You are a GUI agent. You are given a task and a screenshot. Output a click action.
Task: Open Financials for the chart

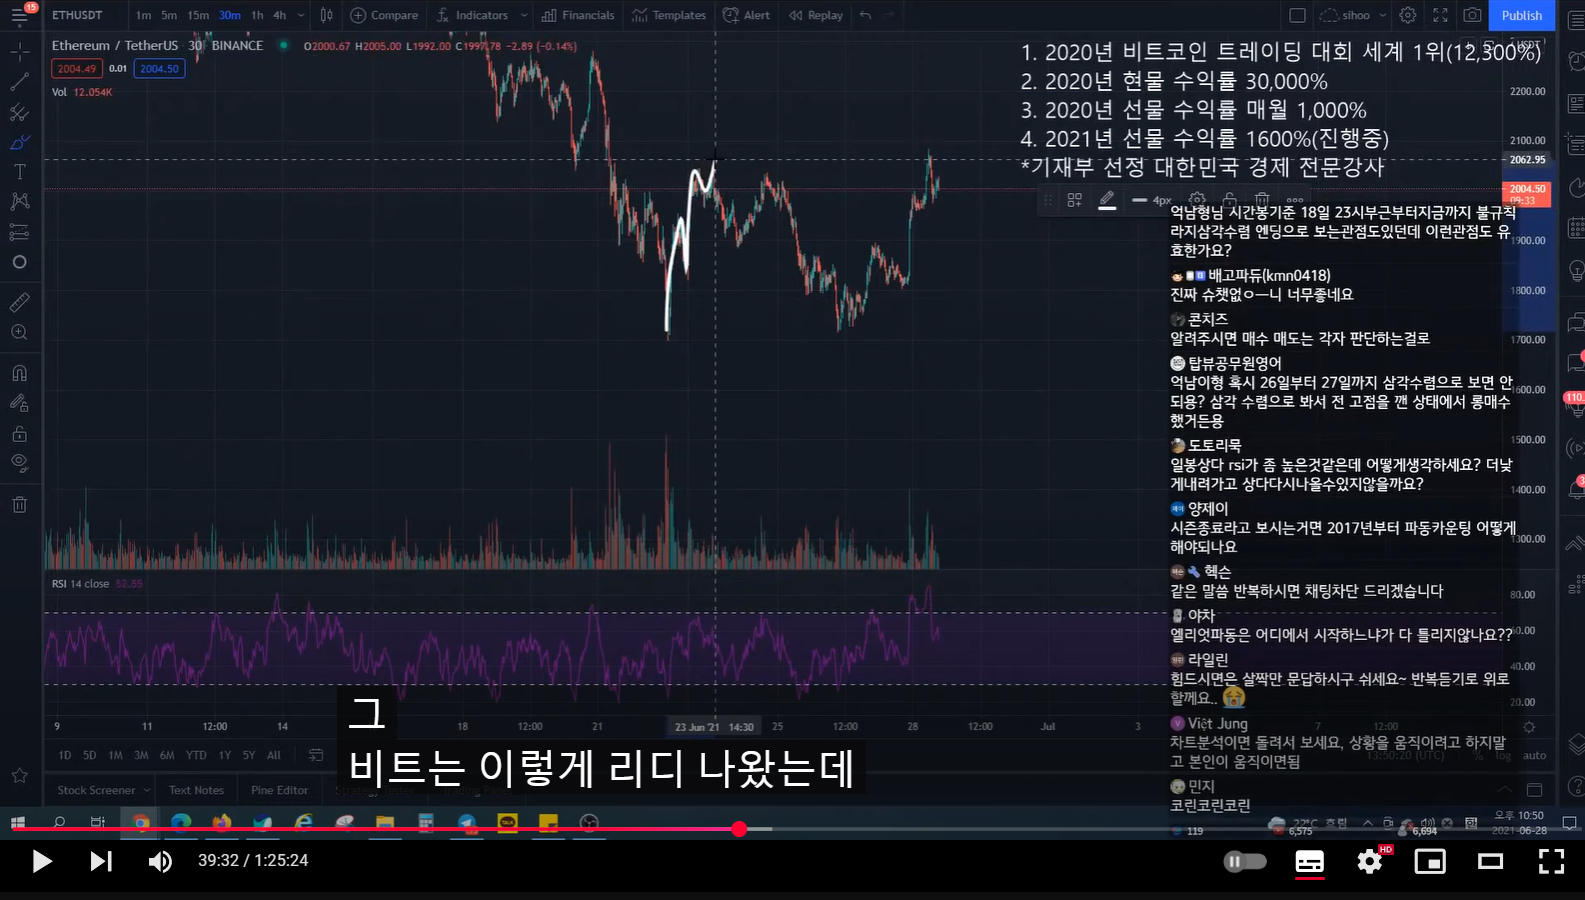[578, 15]
